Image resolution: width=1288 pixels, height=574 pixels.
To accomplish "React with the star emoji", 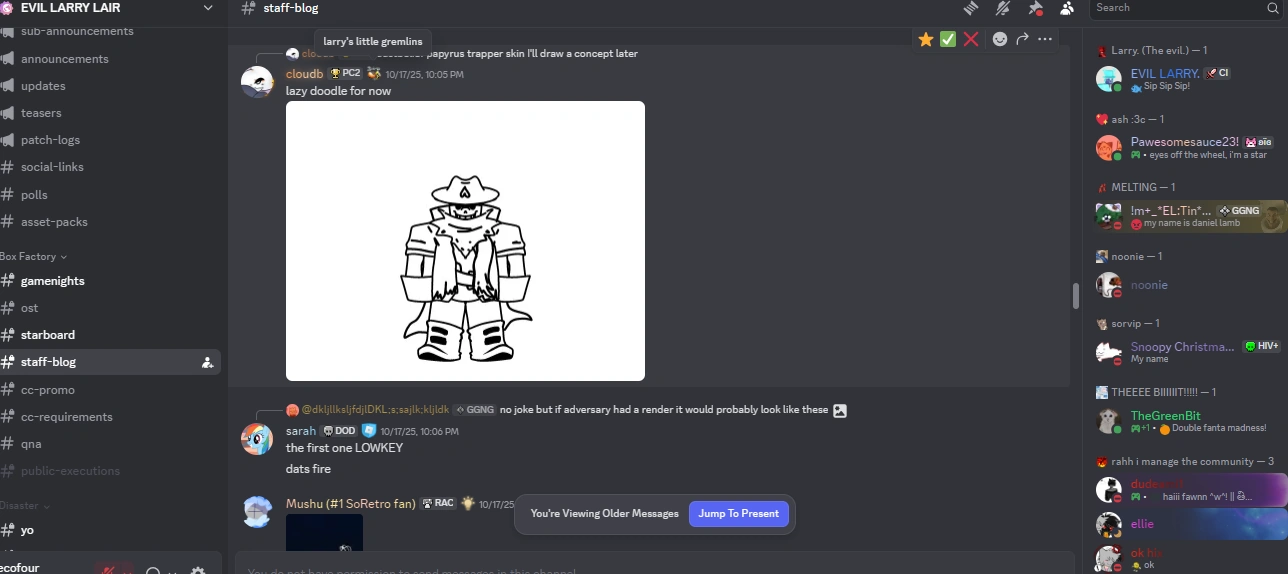I will [x=926, y=39].
